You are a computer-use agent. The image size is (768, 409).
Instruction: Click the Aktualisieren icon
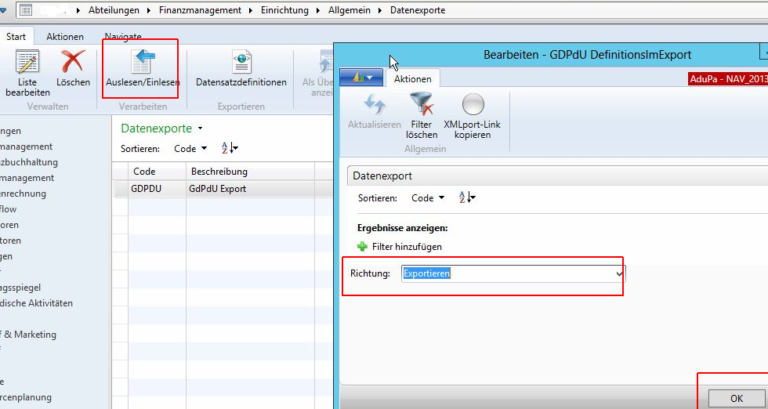coord(374,107)
